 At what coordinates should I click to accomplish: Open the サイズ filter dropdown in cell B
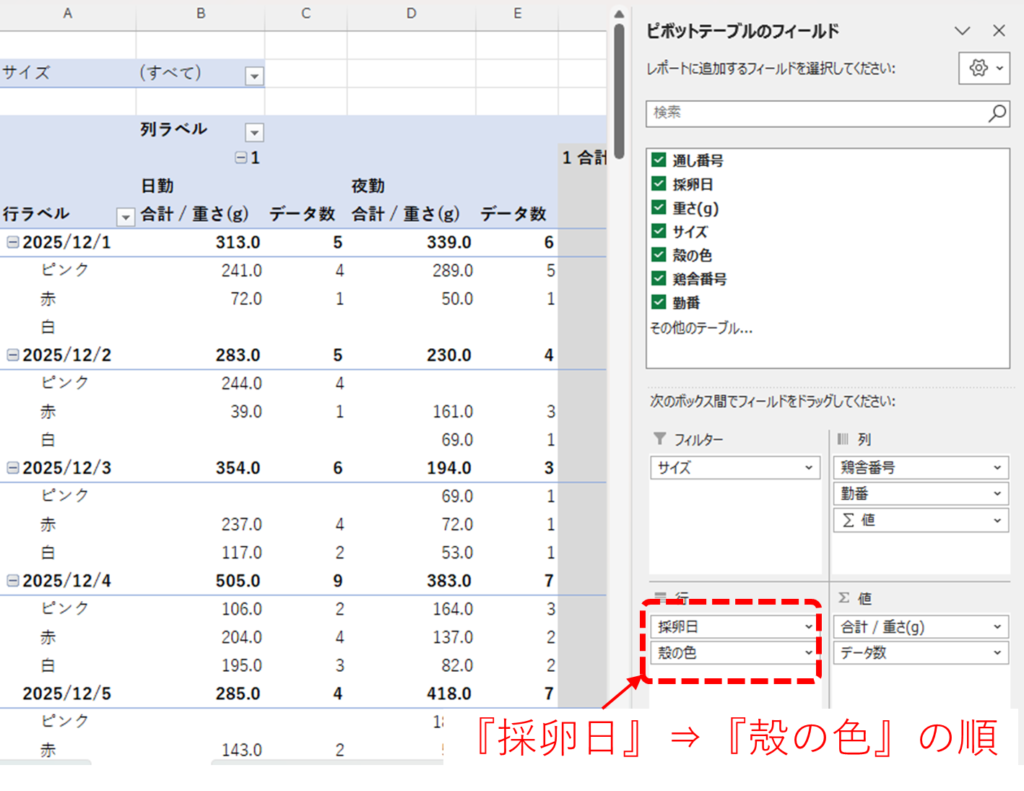pyautogui.click(x=254, y=76)
